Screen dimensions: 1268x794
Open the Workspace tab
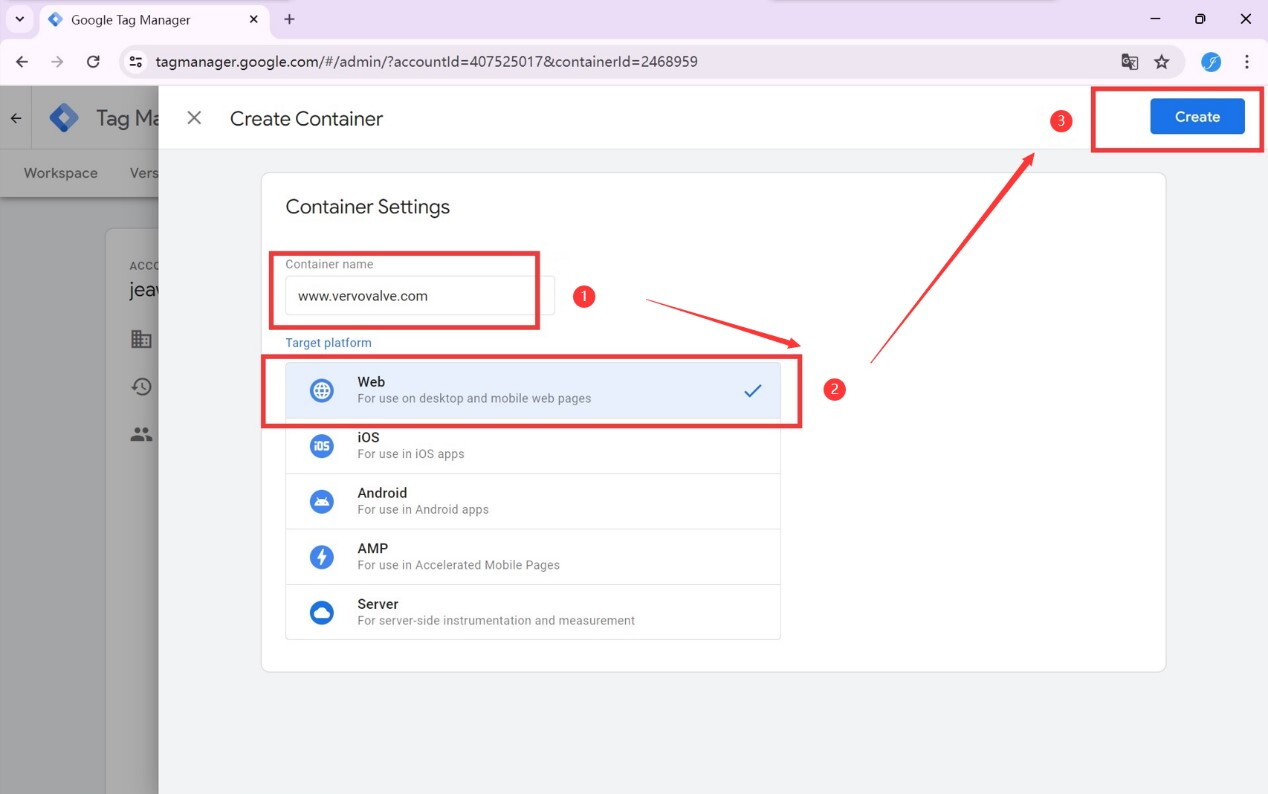click(x=61, y=173)
